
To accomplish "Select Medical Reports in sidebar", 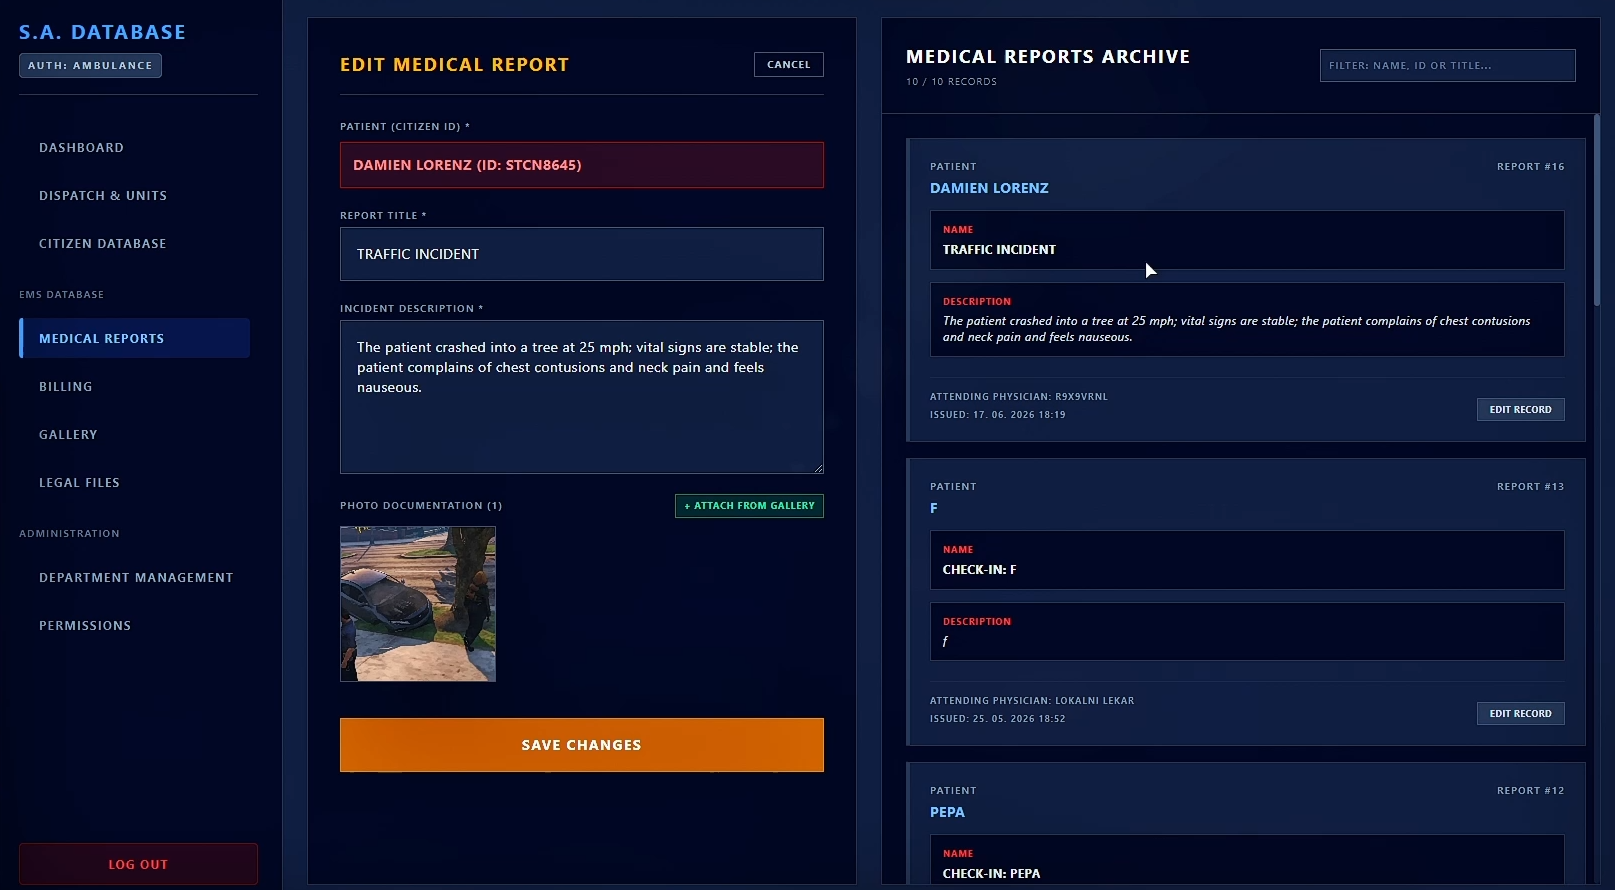I will pyautogui.click(x=134, y=338).
